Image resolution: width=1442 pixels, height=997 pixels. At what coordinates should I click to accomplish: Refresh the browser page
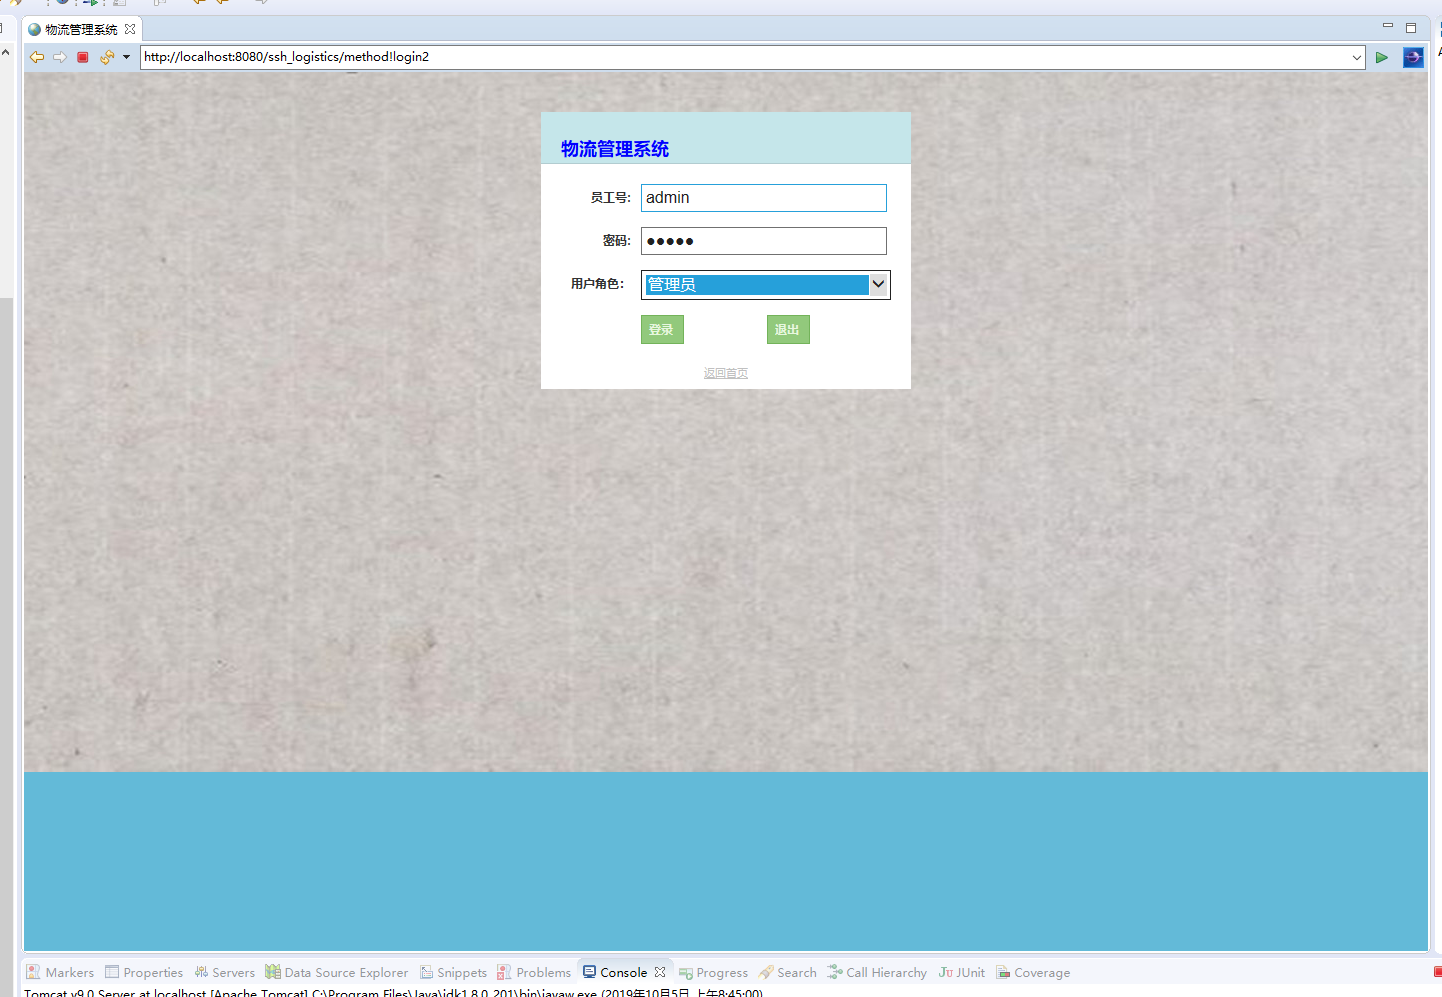click(107, 57)
